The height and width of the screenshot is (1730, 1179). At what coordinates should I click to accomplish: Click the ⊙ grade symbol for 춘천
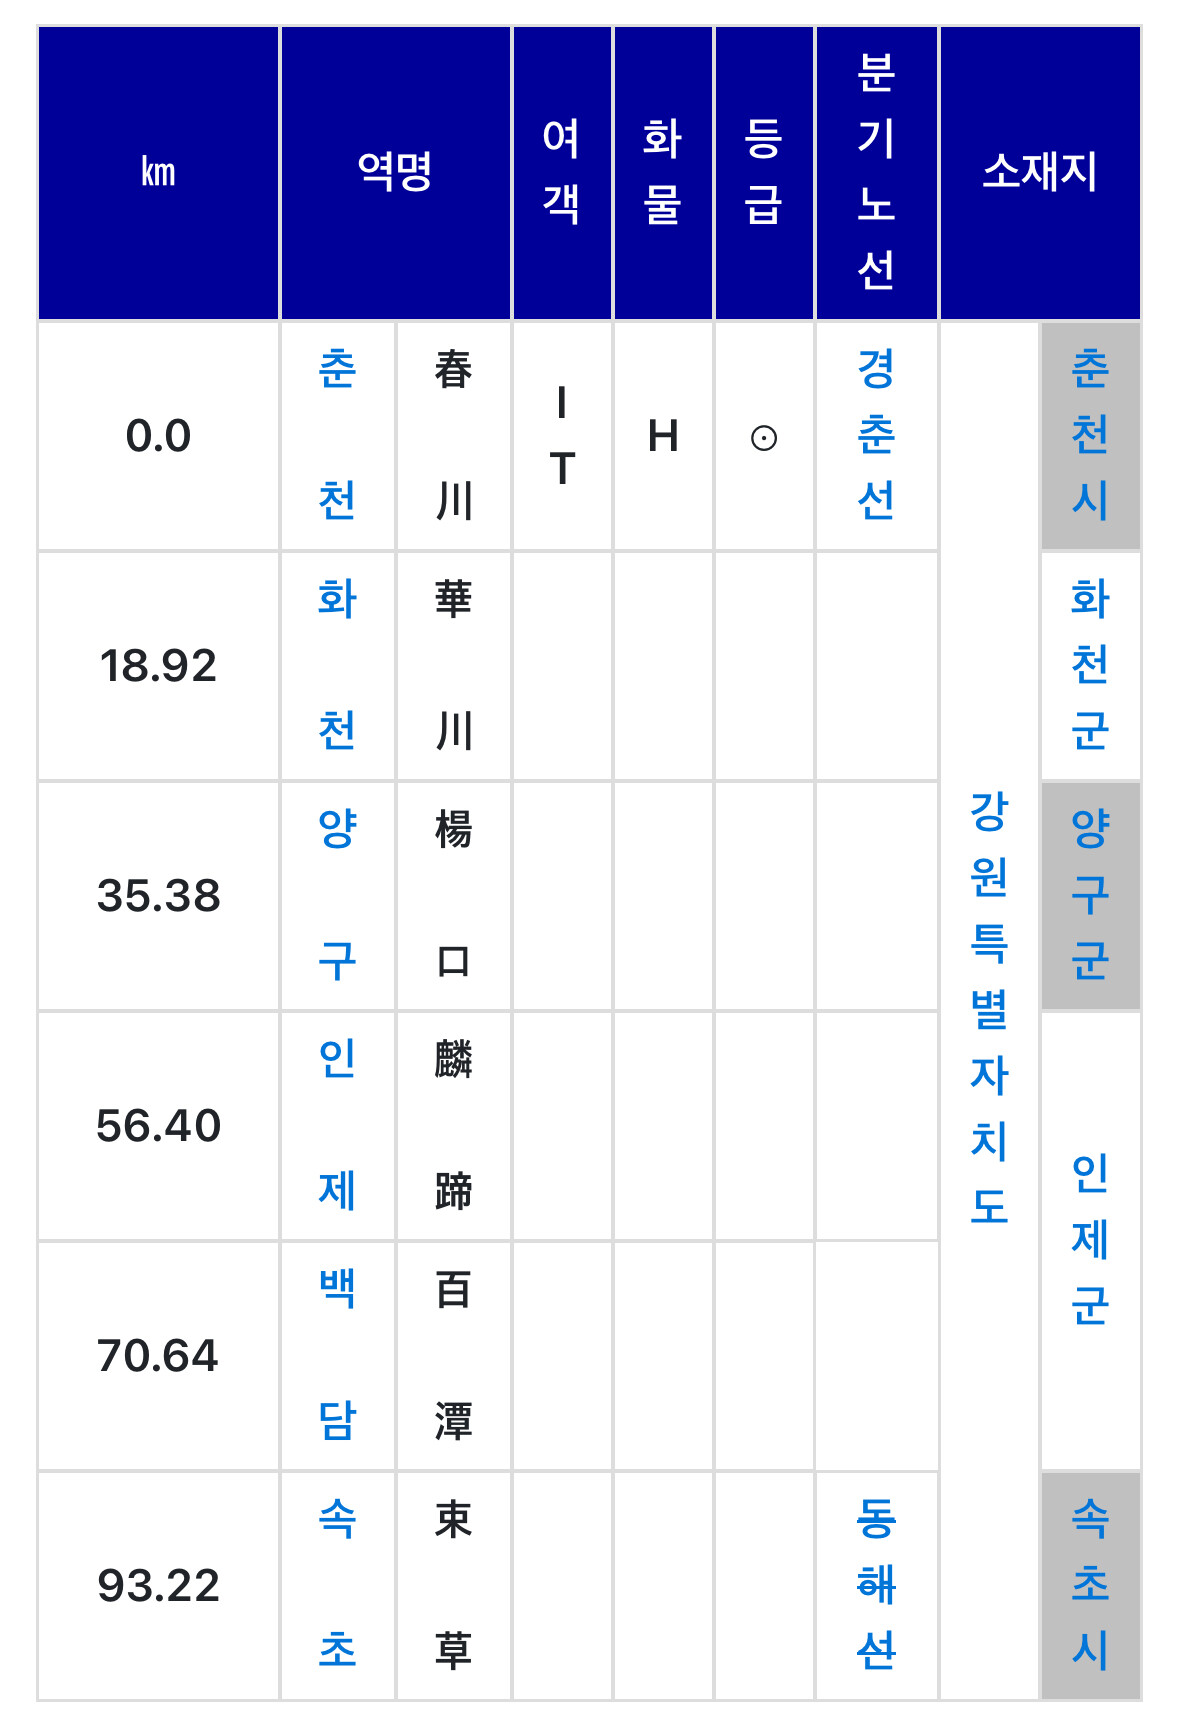764,438
